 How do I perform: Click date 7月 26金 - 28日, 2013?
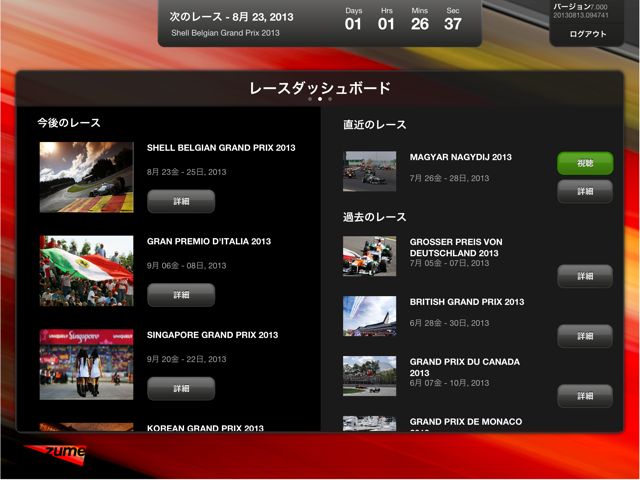tap(449, 178)
